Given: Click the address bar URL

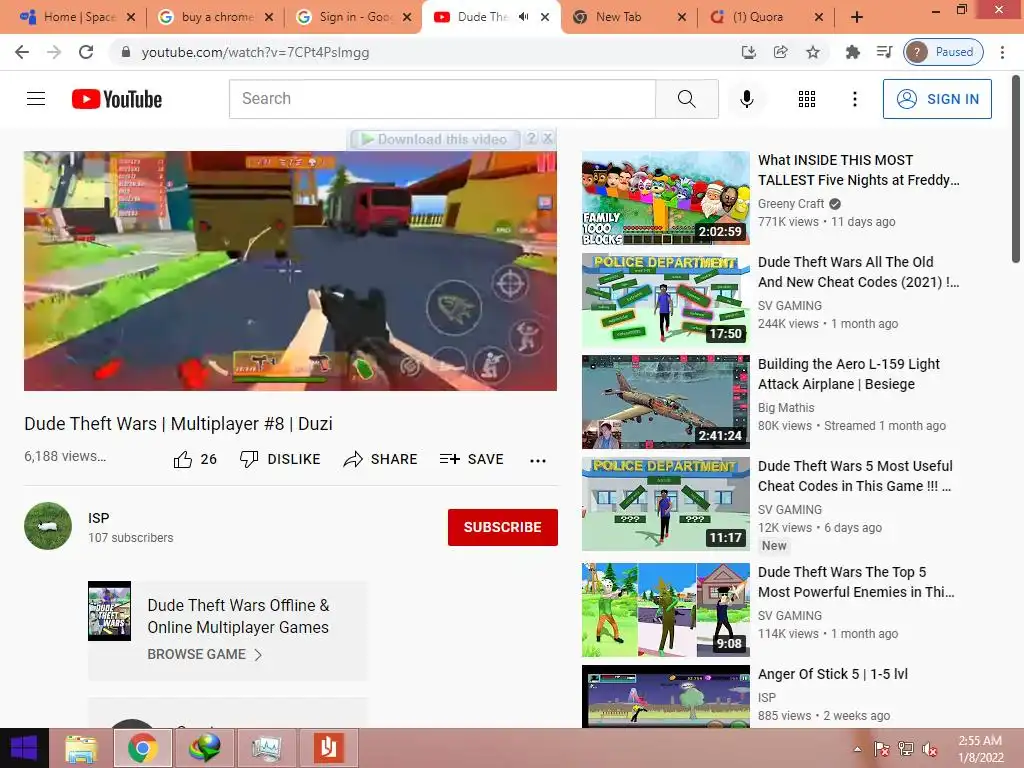Looking at the screenshot, I should (x=255, y=52).
